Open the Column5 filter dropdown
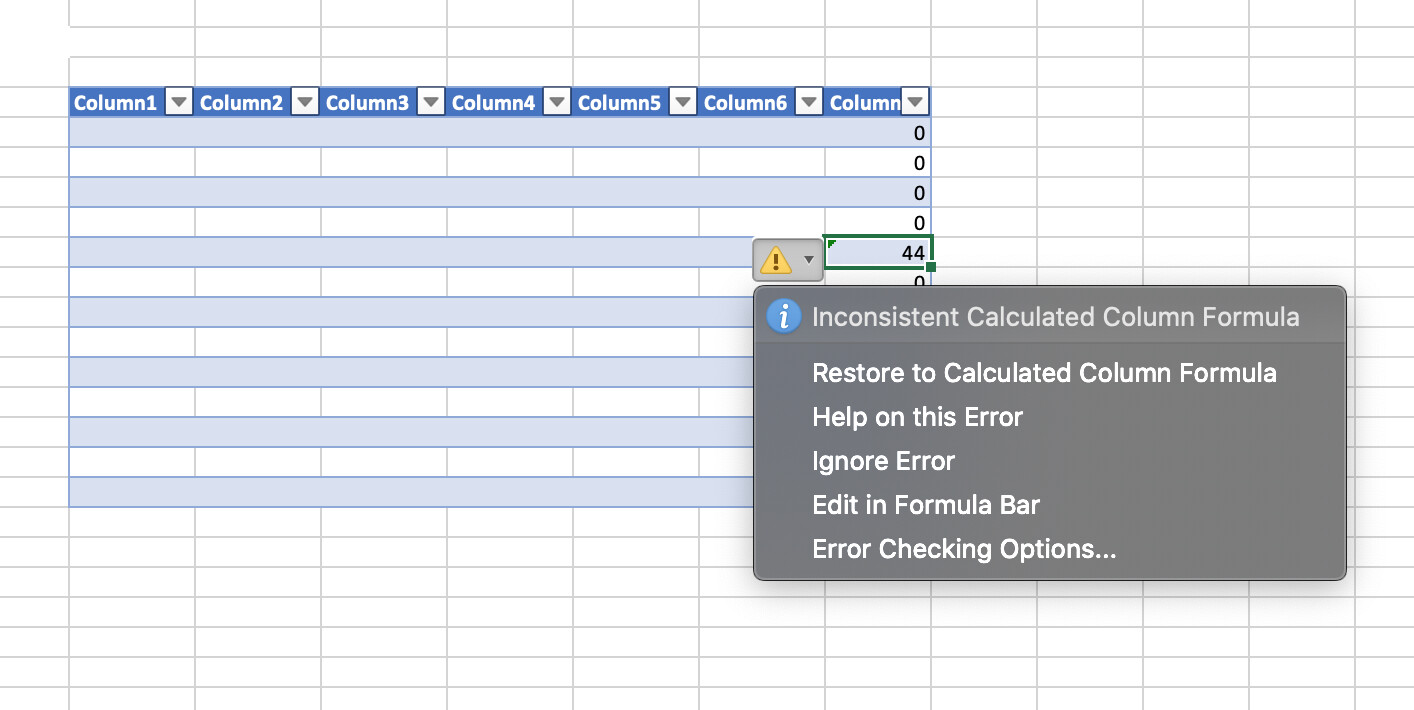1414x710 pixels. [x=682, y=101]
